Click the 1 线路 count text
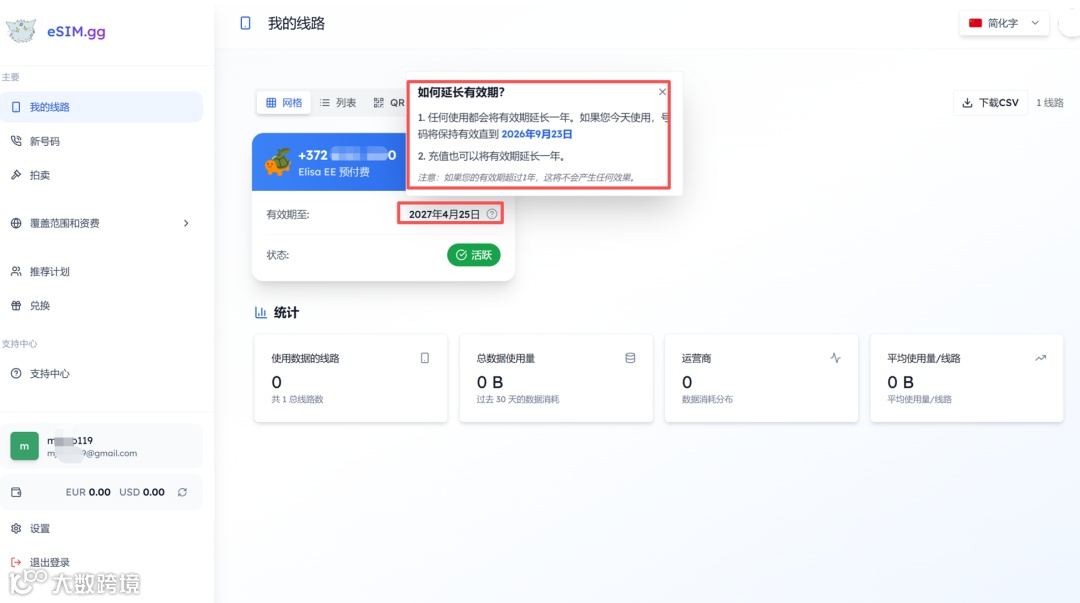 pos(1050,103)
